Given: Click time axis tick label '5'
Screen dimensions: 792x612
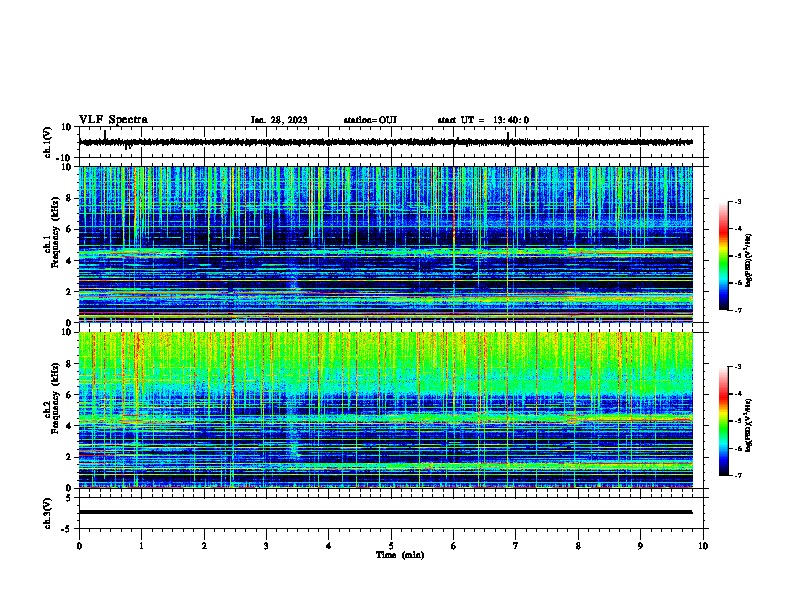Looking at the screenshot, I should [391, 545].
